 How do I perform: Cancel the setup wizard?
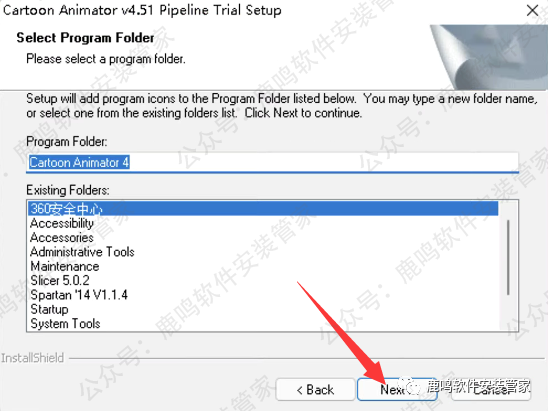[x=491, y=389]
